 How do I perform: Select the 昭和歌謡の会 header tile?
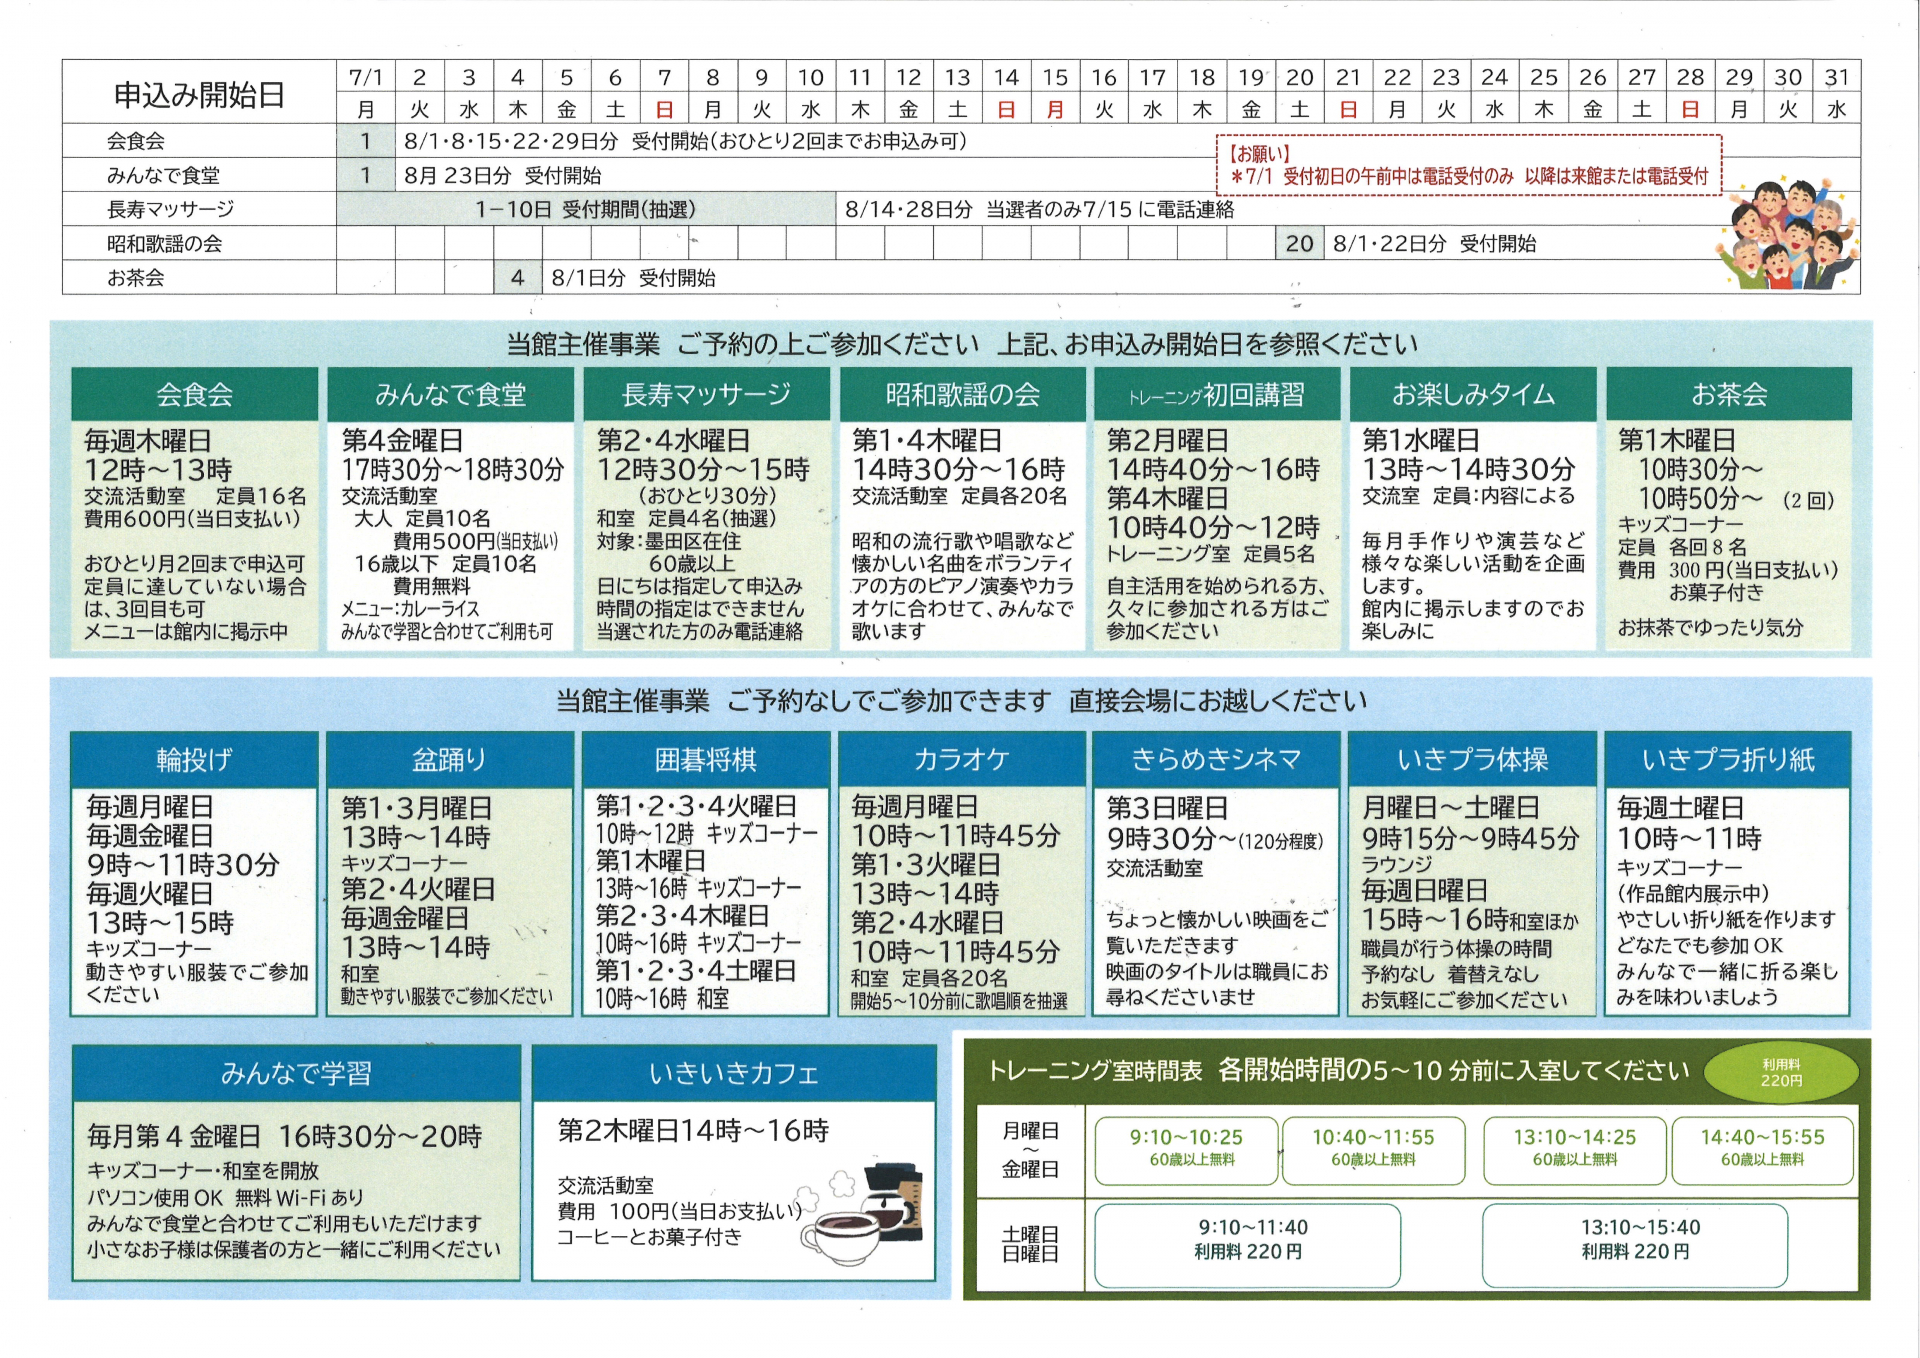click(x=962, y=394)
